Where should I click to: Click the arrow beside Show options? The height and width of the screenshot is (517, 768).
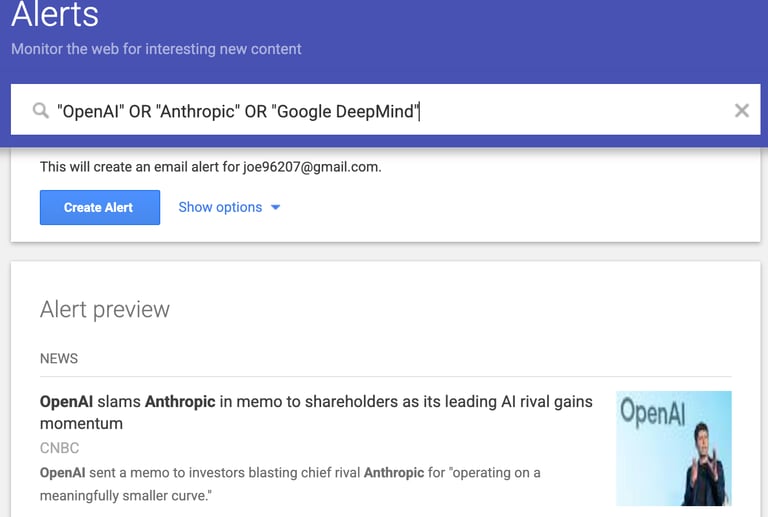275,207
